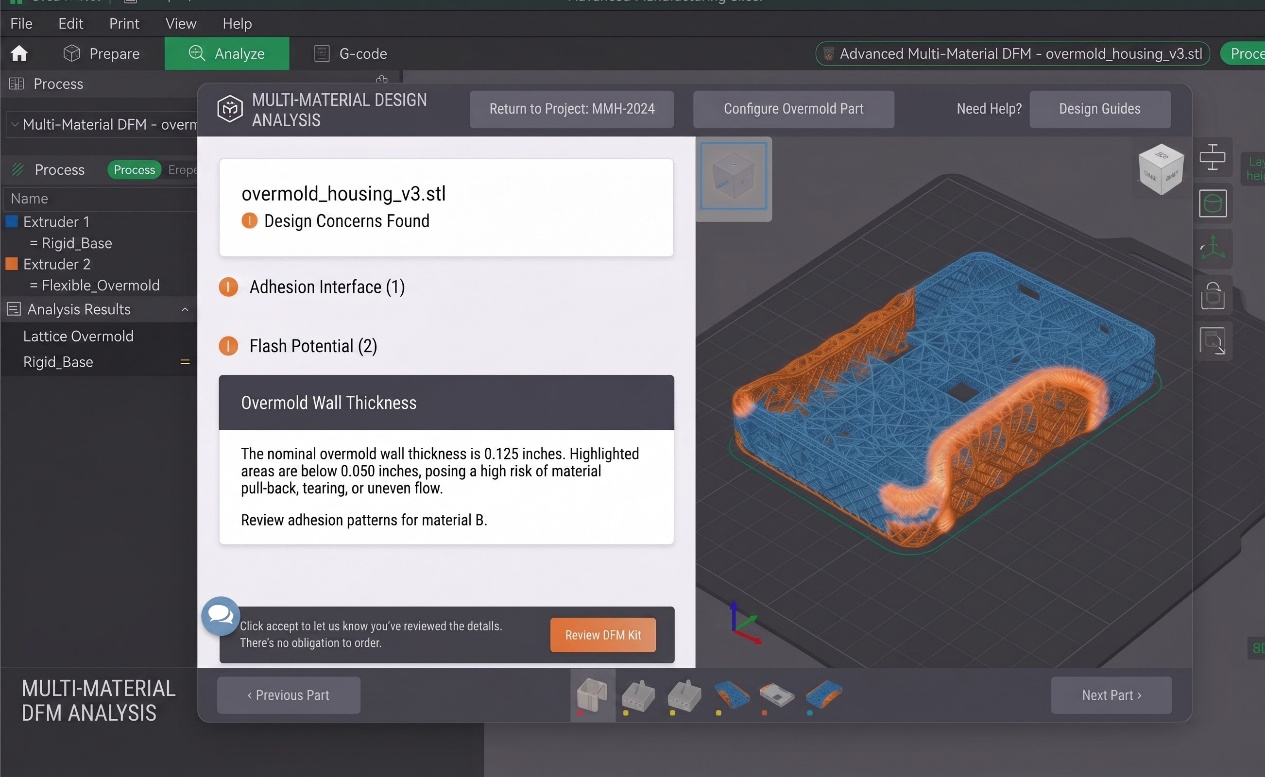1265x777 pixels.
Task: Select the gray housing thumbnail with orange dot
Action: pos(777,695)
